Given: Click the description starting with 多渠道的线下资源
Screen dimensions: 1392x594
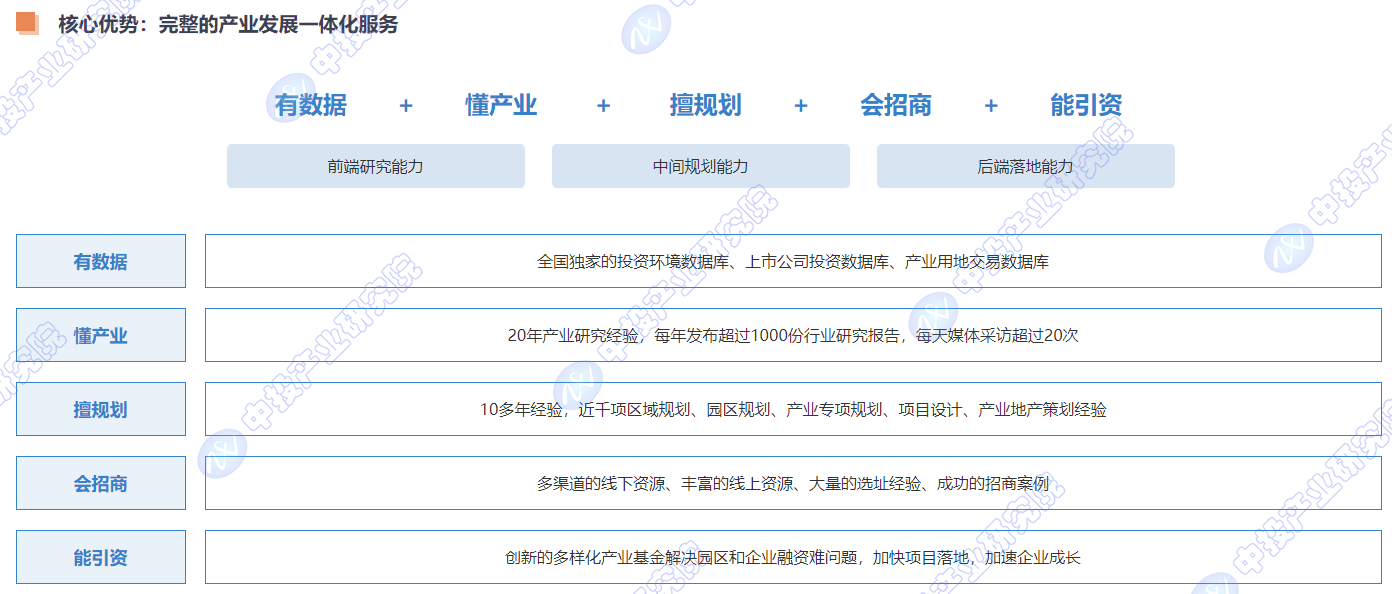Looking at the screenshot, I should point(792,483).
